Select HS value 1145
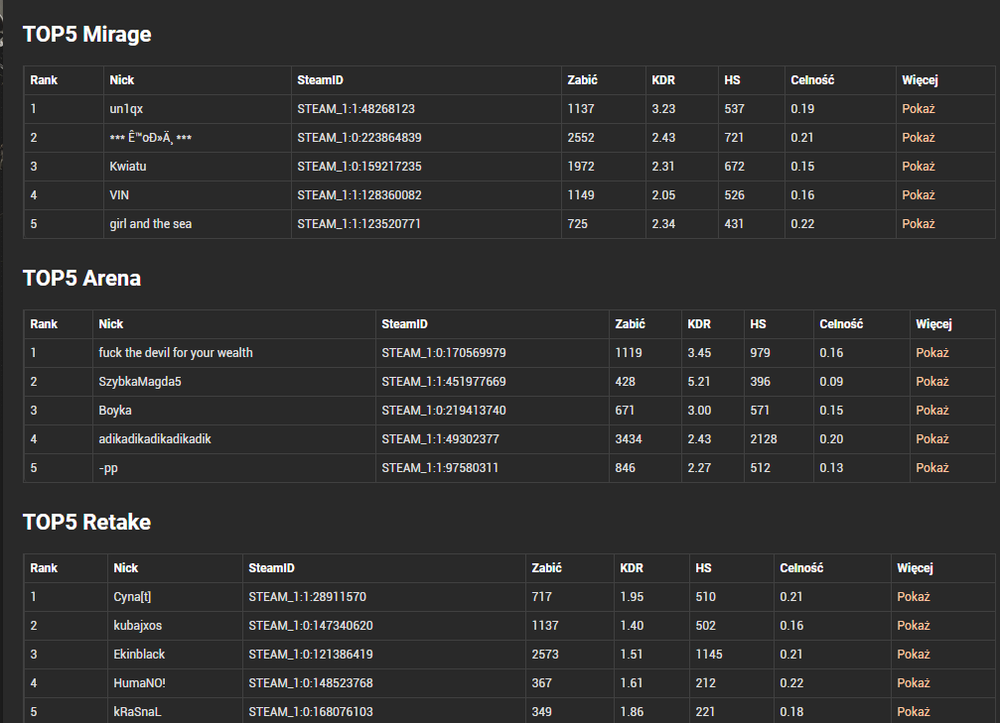Screen dimensions: 1000x723 (x=709, y=655)
